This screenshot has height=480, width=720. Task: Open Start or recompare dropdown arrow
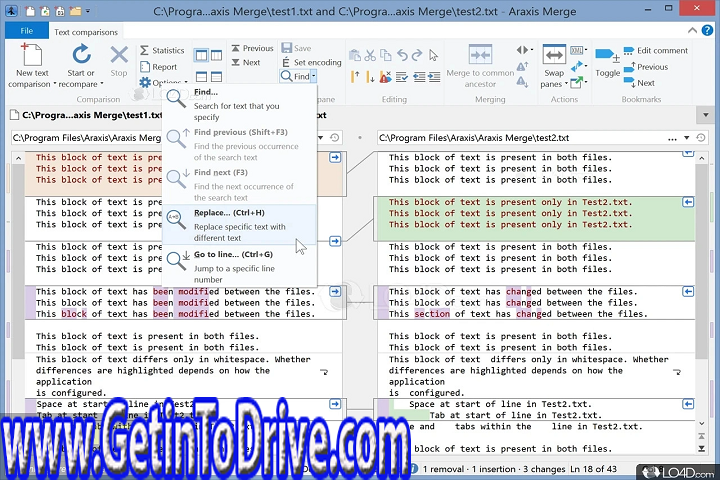[x=101, y=84]
